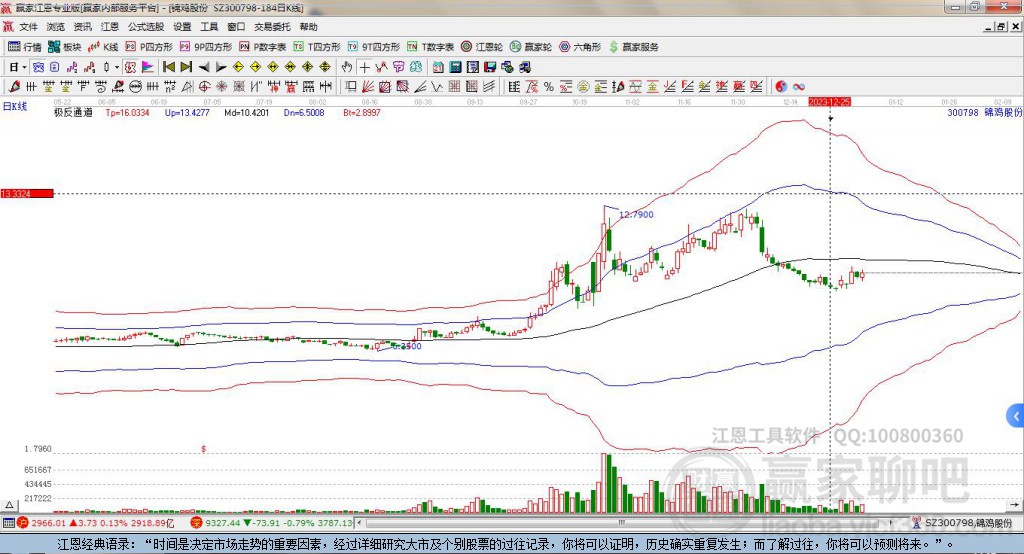
Task: Open the 9P四方形 tool
Action: [206, 47]
